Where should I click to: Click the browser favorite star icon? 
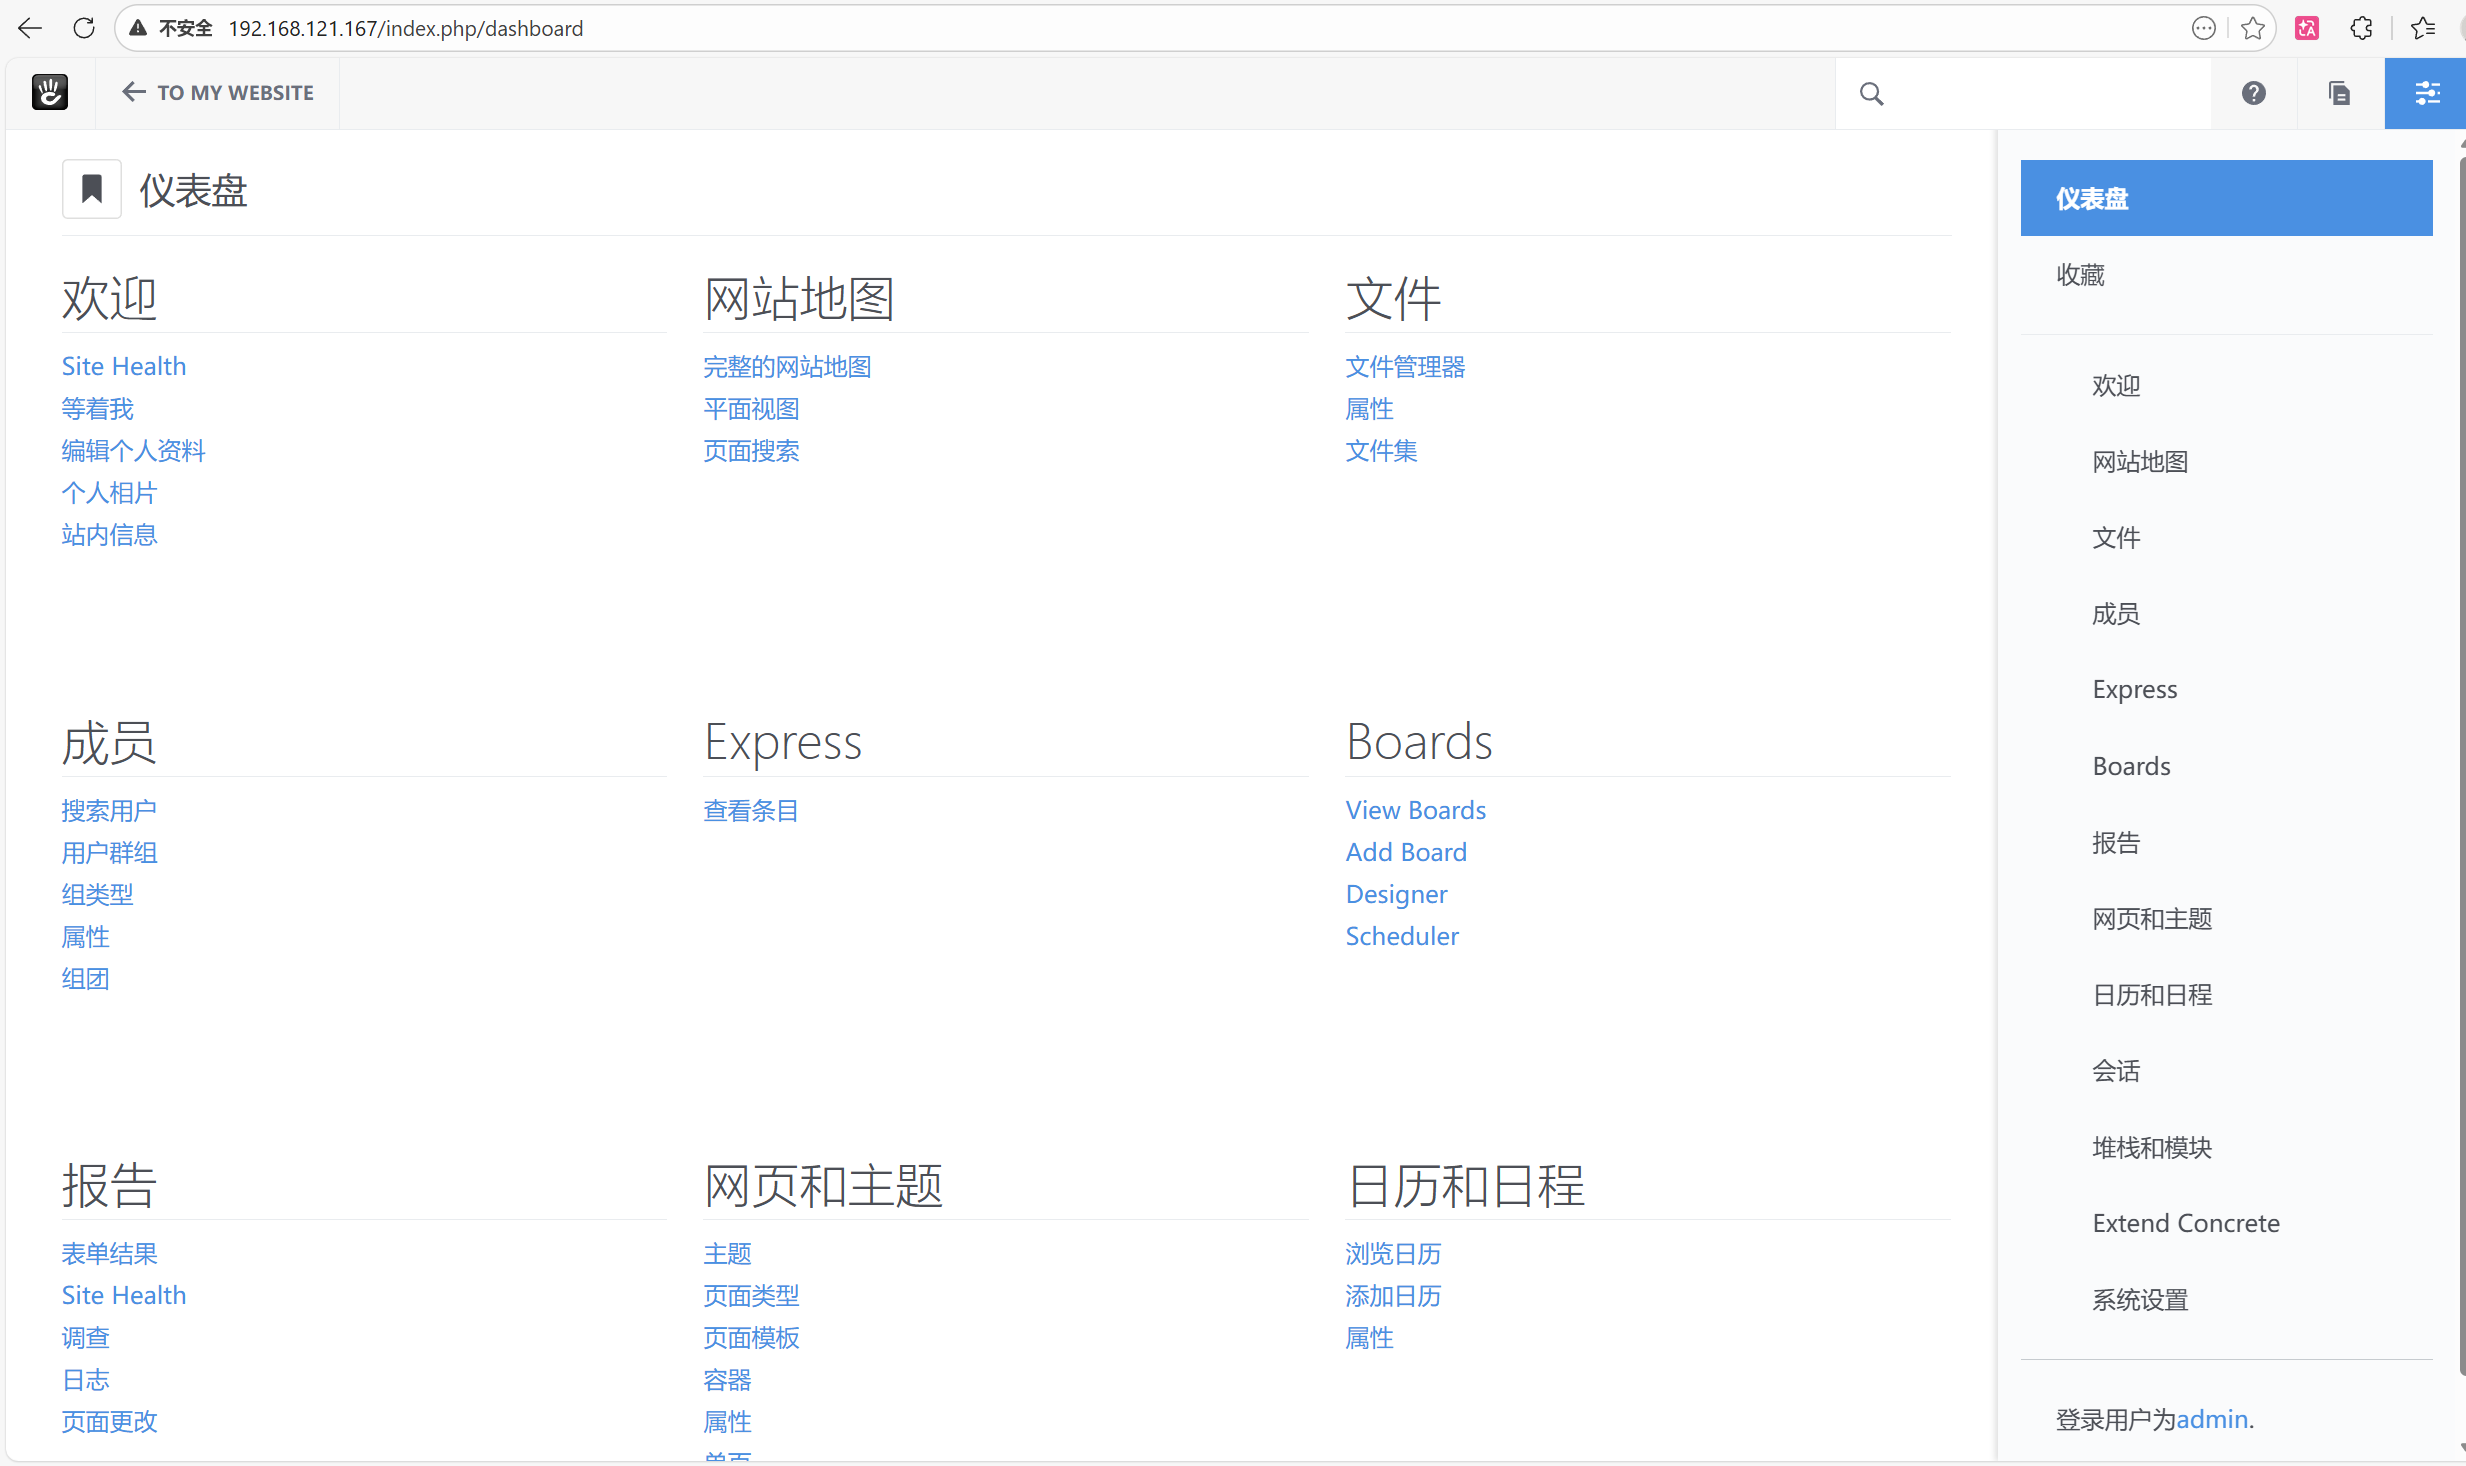[2252, 28]
